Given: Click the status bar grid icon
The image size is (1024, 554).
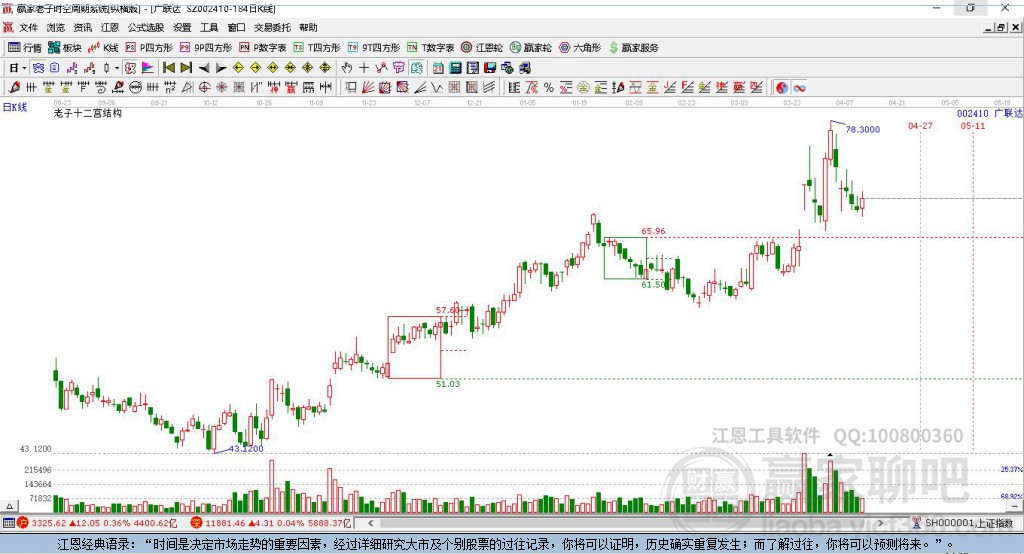Looking at the screenshot, I should click(8, 523).
